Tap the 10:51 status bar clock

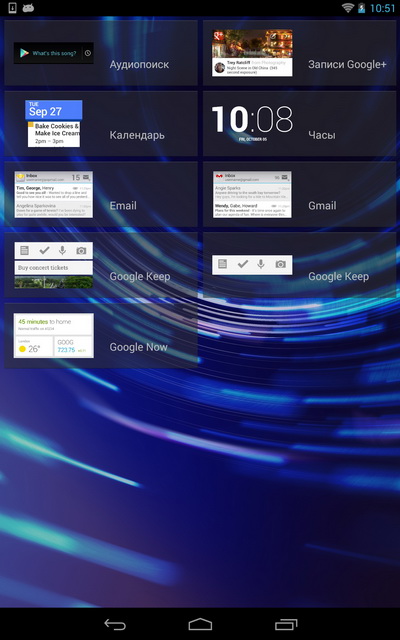(x=382, y=8)
